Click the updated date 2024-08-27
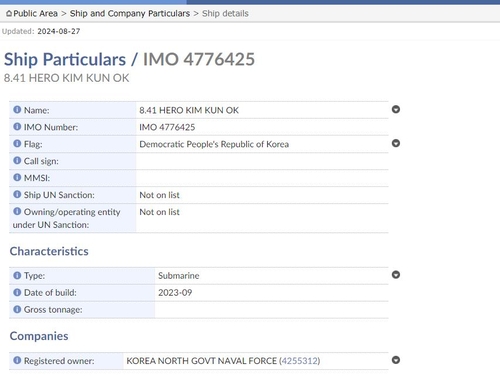Viewport: 500px width, 385px height. click(x=59, y=31)
